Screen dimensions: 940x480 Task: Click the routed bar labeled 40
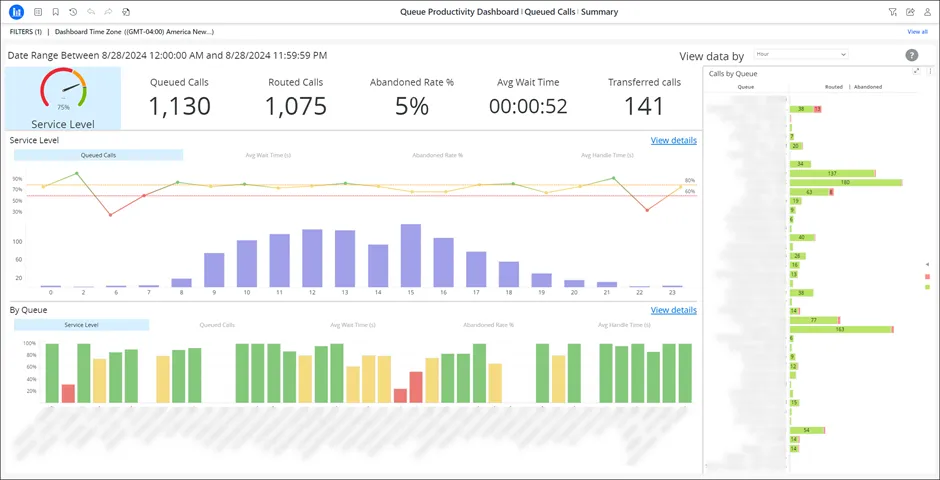coord(802,237)
